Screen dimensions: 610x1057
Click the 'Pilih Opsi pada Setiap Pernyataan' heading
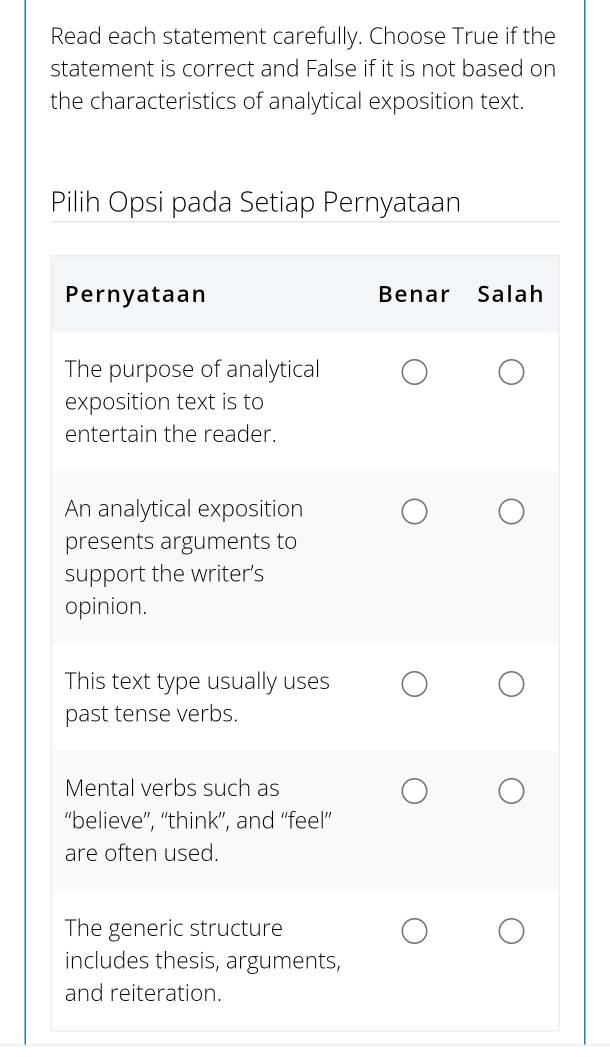[255, 202]
